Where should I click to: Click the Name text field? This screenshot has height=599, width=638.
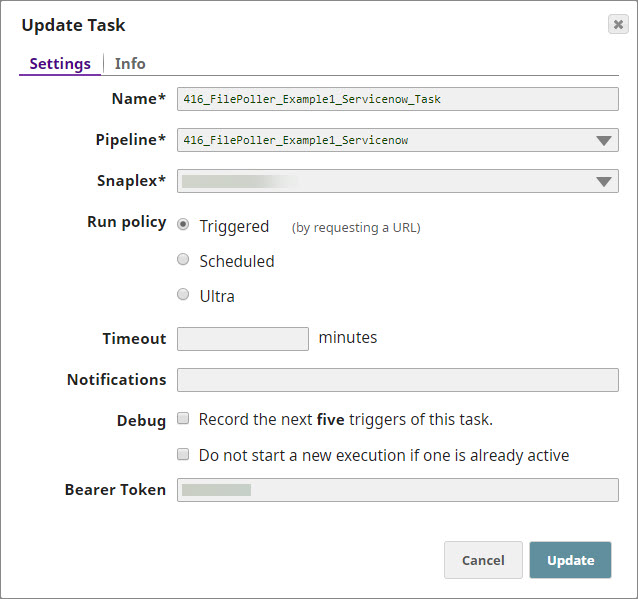(397, 99)
